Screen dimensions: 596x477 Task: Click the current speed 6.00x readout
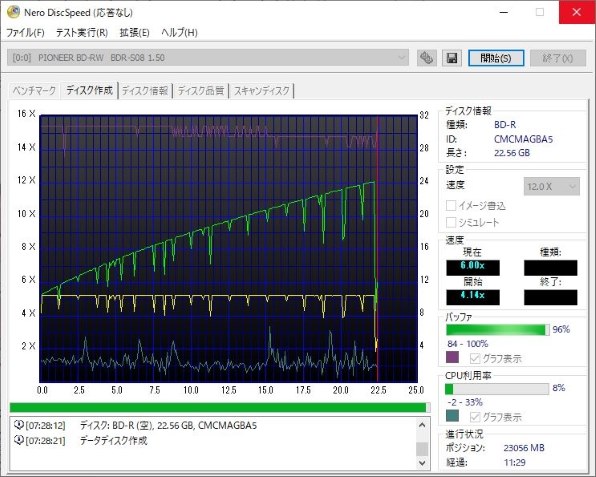[x=472, y=268]
